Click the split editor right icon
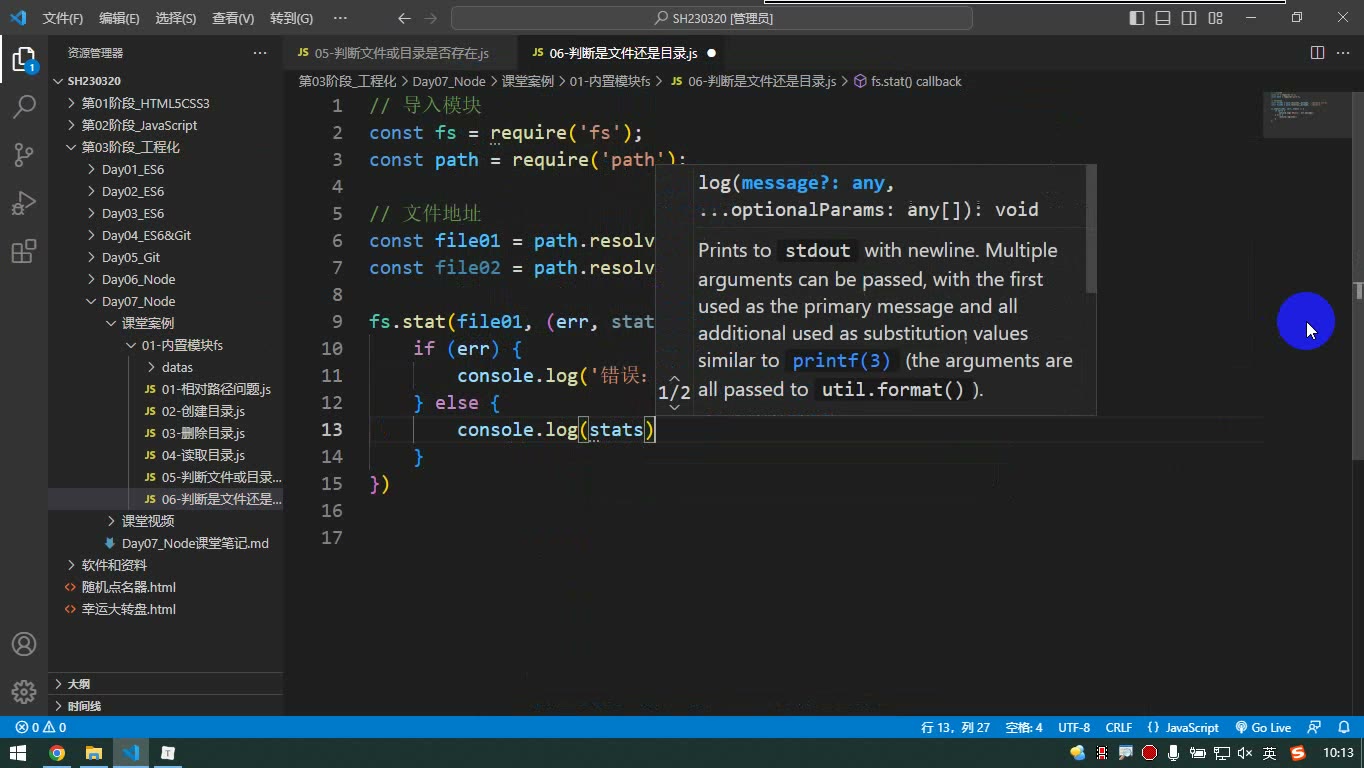This screenshot has width=1364, height=768. tap(1317, 53)
